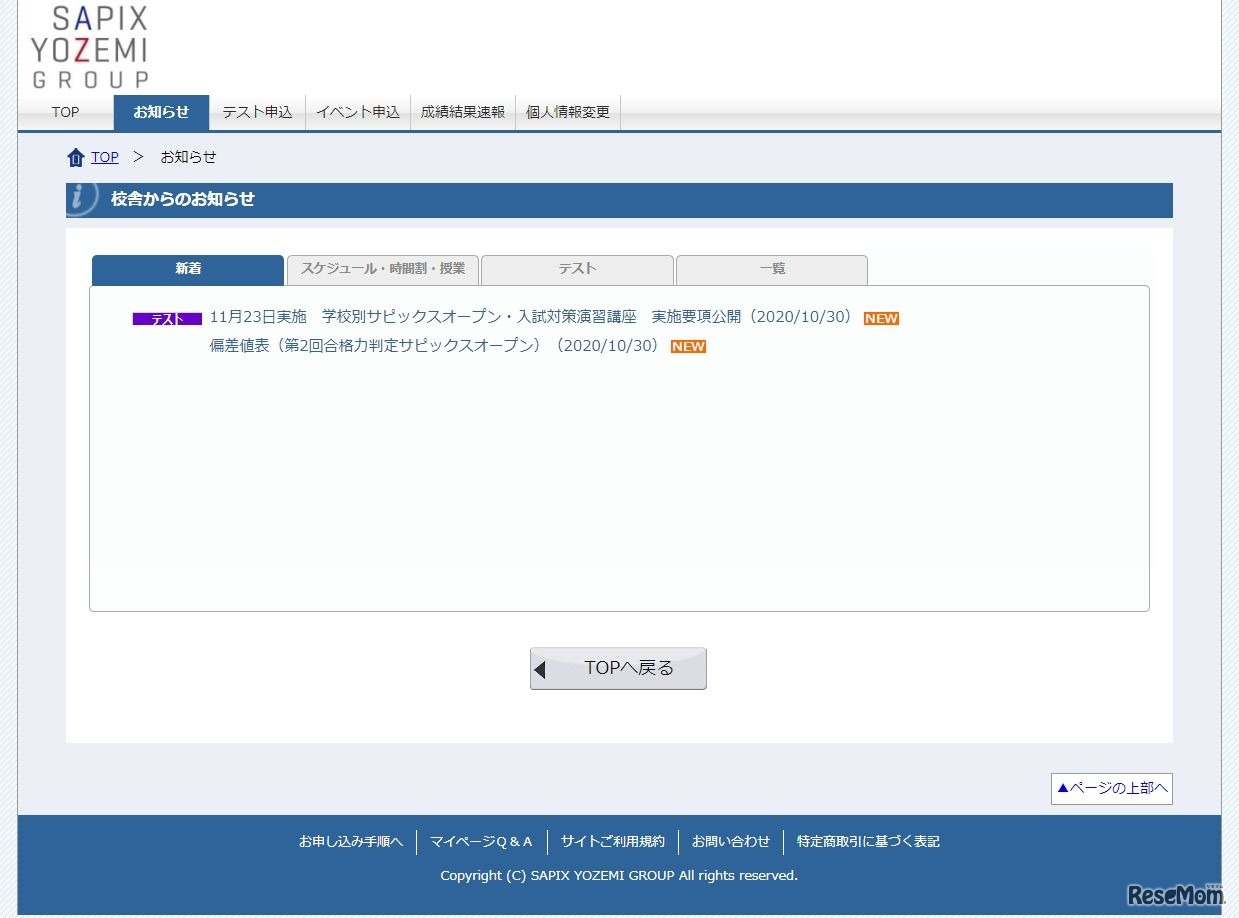
Task: Open the 一覧 tab
Action: click(x=771, y=269)
